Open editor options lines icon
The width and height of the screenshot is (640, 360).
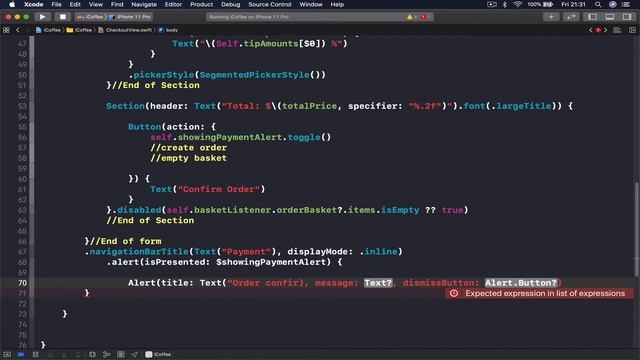(617, 30)
